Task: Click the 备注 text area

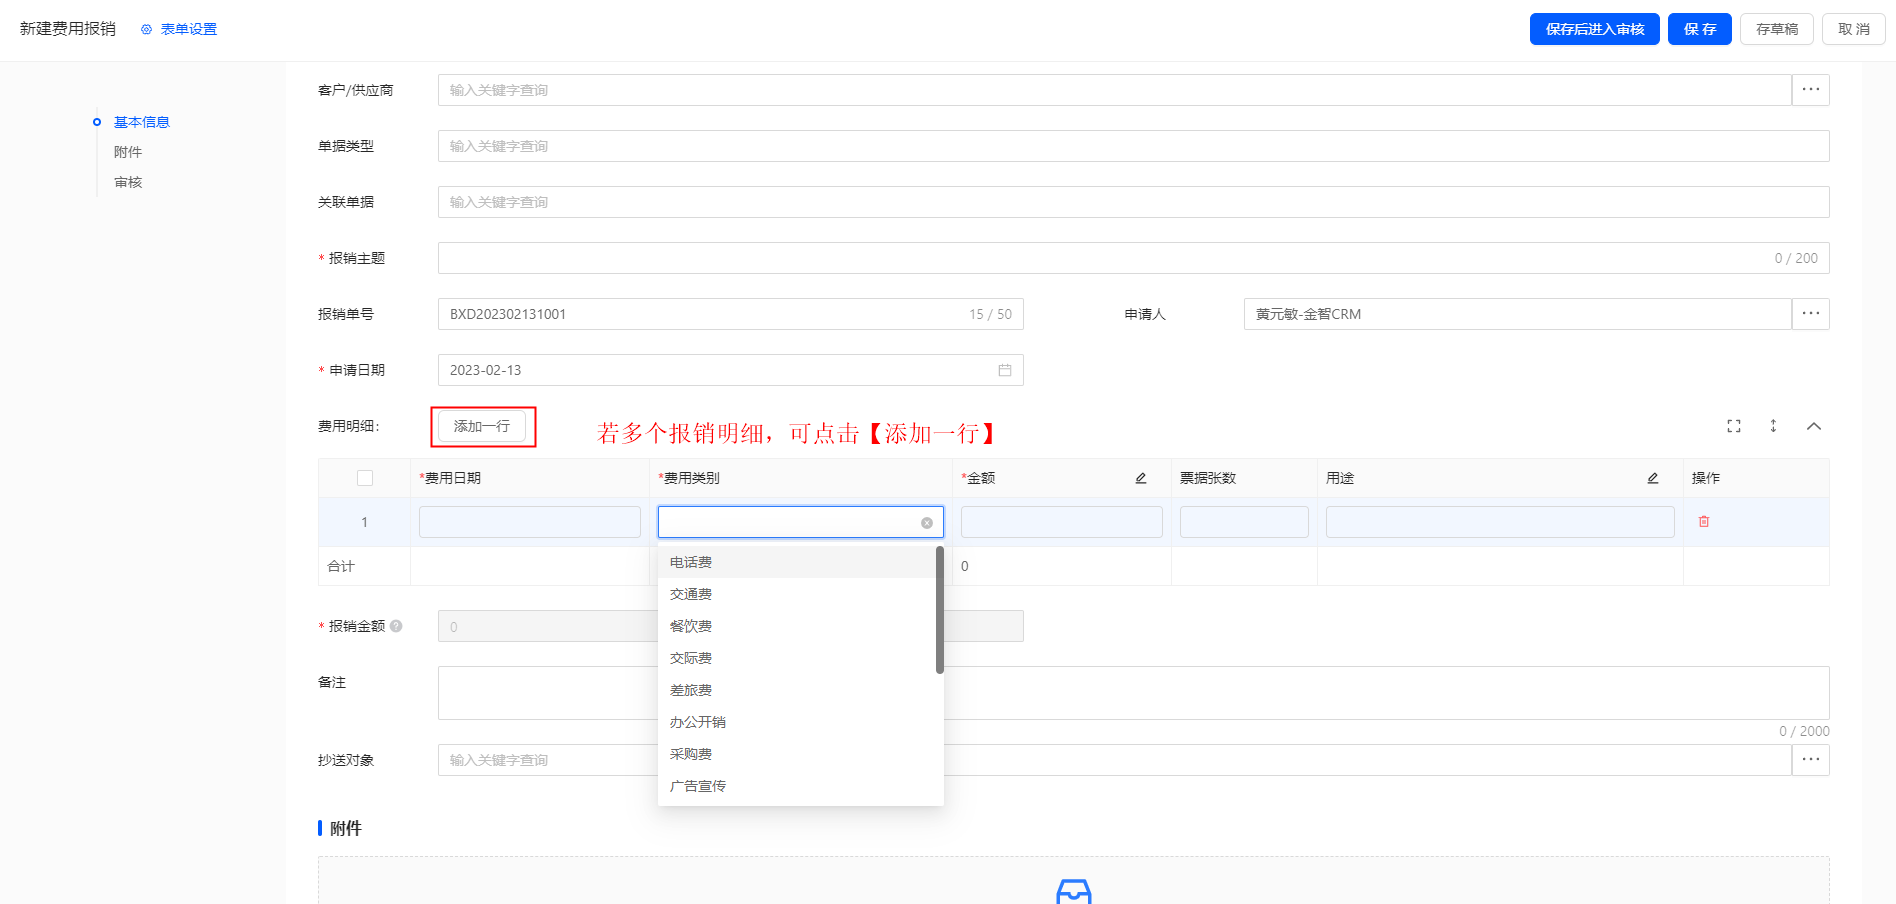Action: click(x=1133, y=693)
